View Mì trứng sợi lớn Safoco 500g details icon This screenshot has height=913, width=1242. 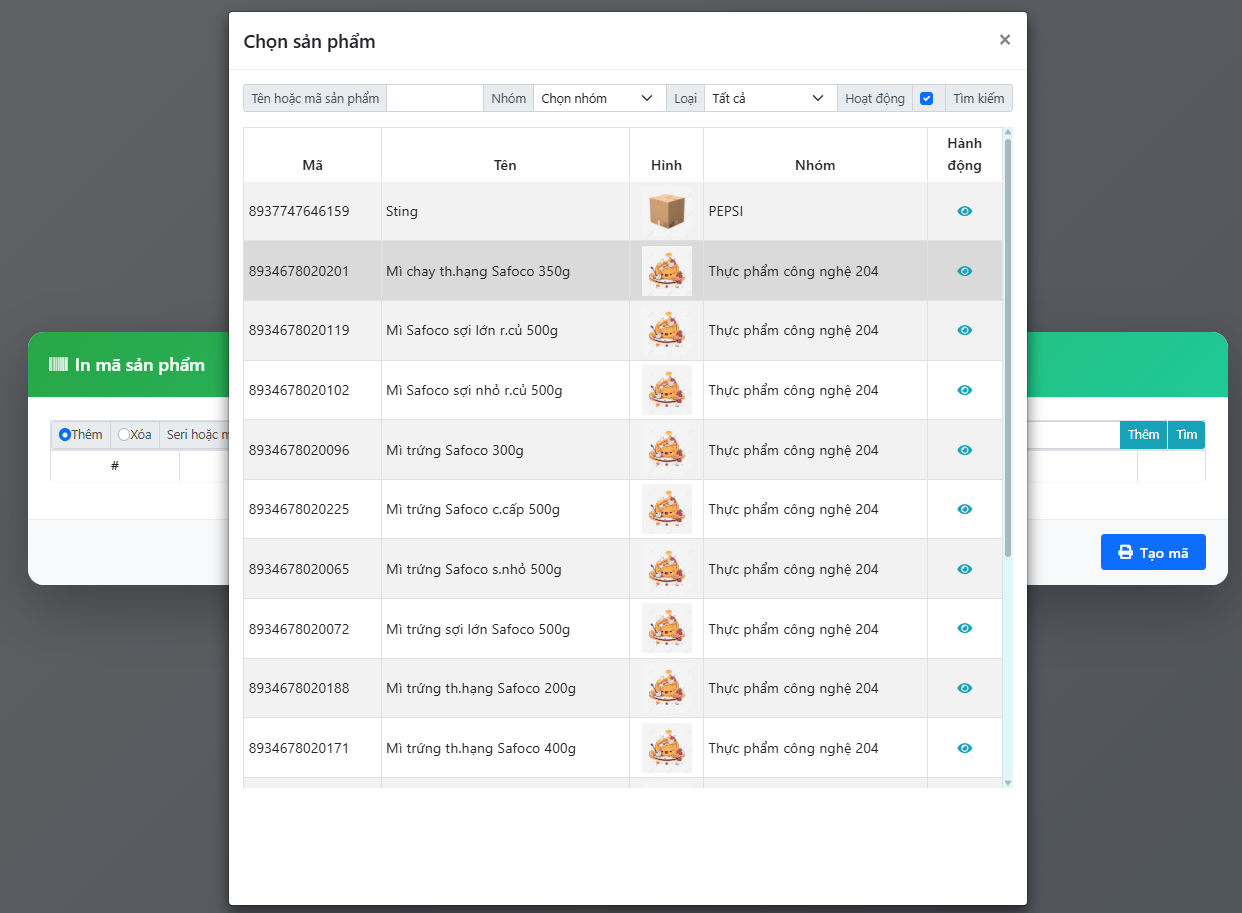(x=964, y=628)
